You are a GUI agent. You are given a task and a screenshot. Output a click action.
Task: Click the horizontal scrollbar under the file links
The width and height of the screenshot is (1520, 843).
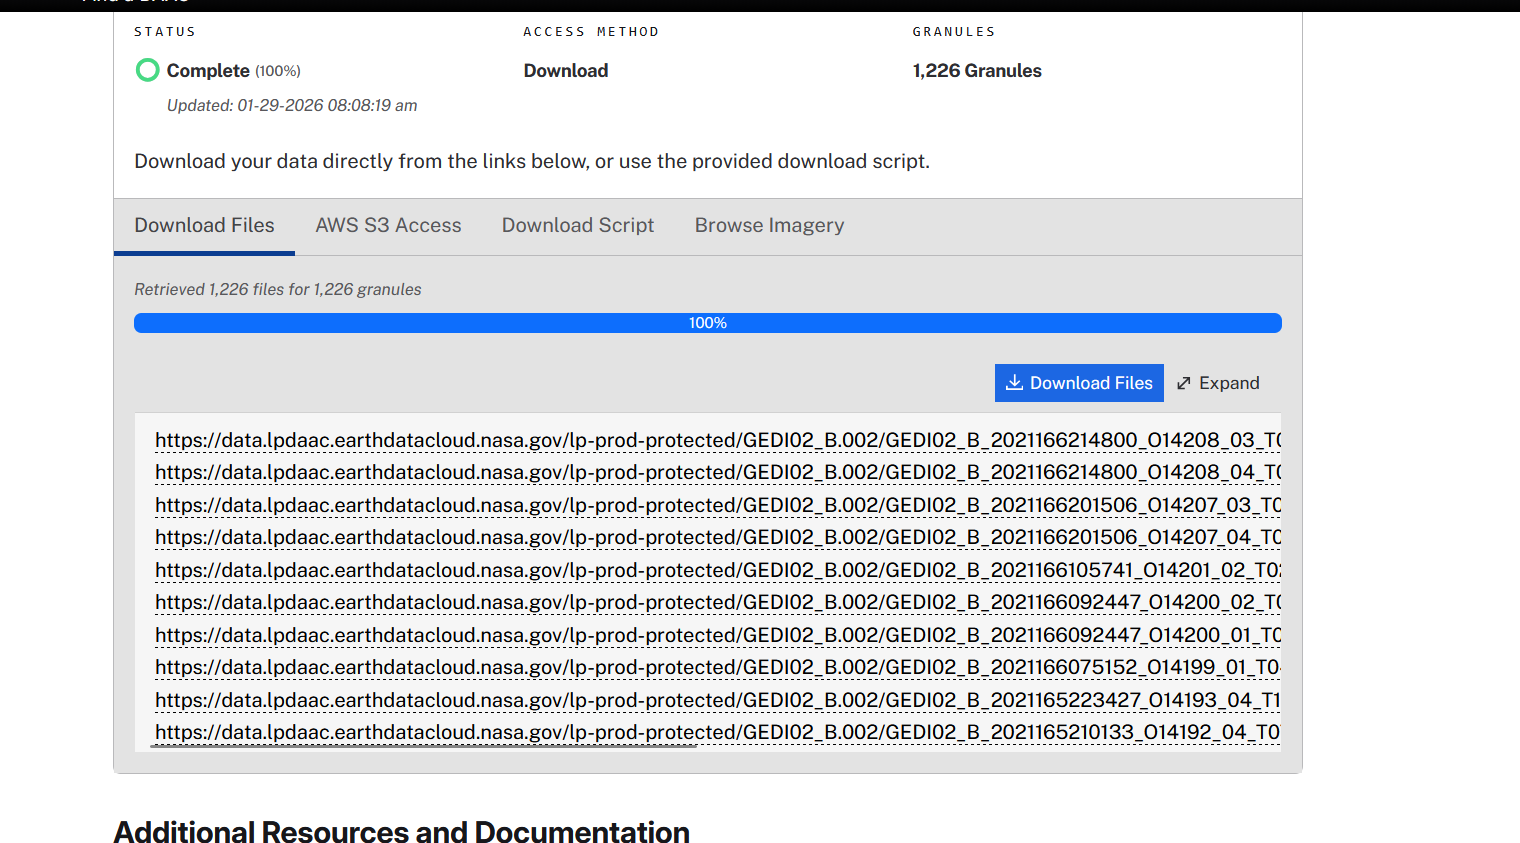(x=424, y=746)
